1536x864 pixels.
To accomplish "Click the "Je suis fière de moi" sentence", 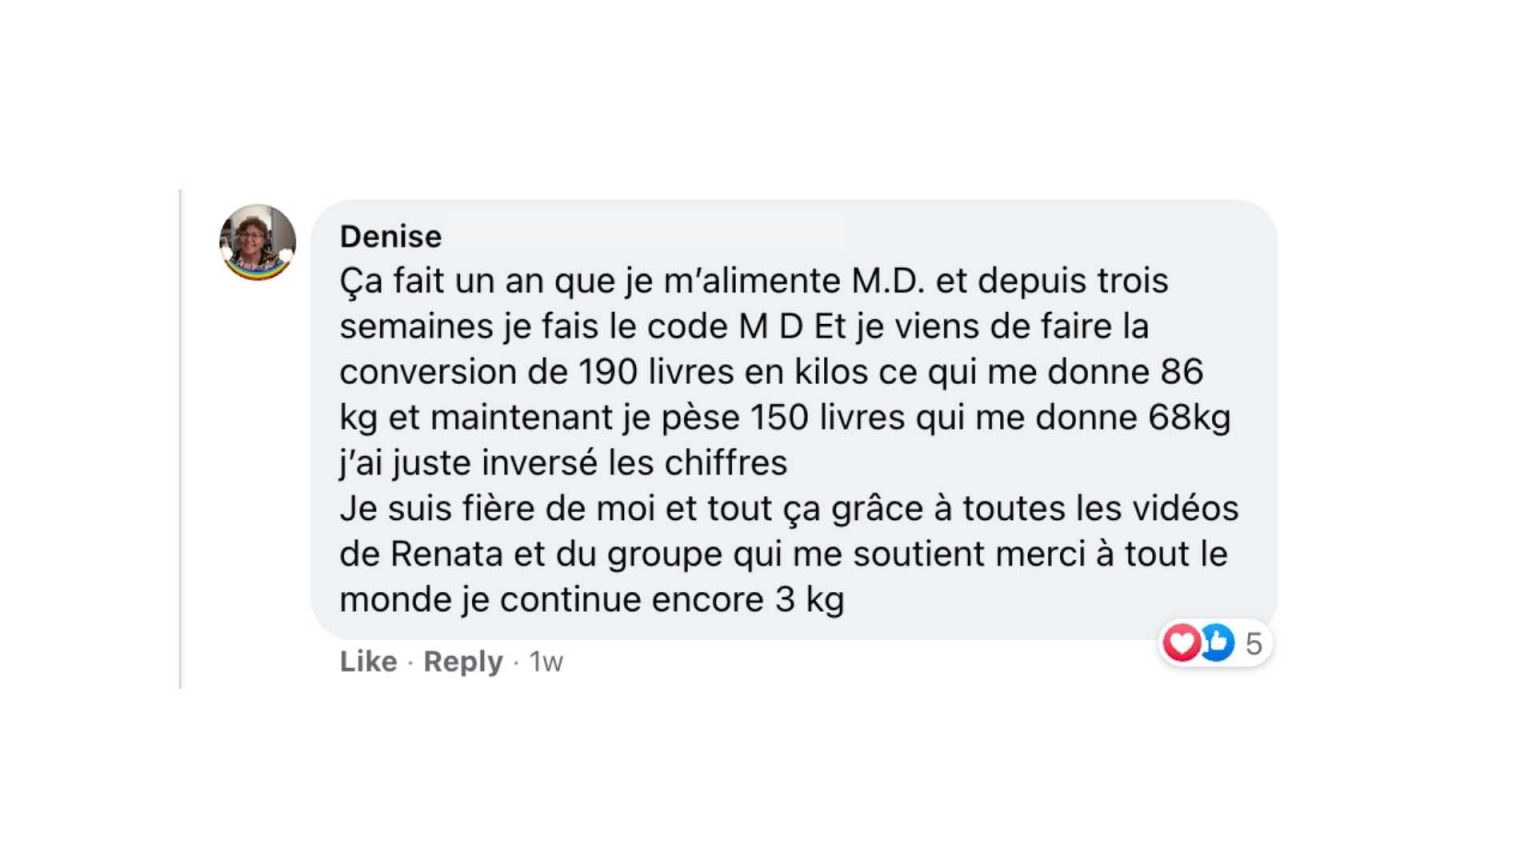I will [497, 508].
